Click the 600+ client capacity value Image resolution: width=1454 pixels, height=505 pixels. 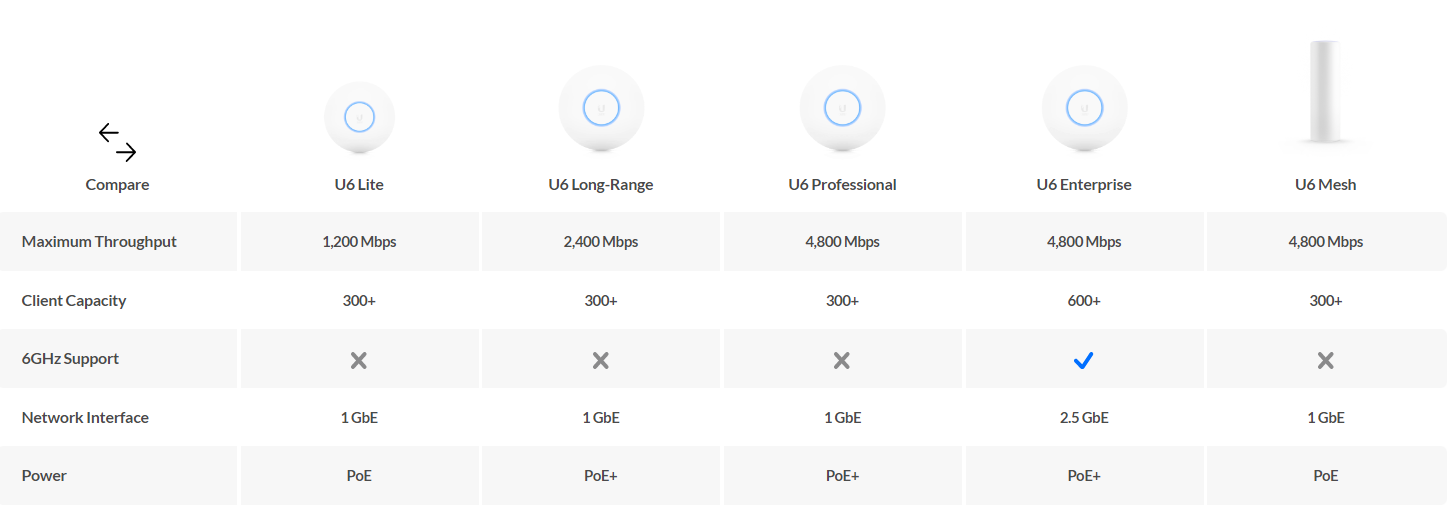click(x=1084, y=301)
